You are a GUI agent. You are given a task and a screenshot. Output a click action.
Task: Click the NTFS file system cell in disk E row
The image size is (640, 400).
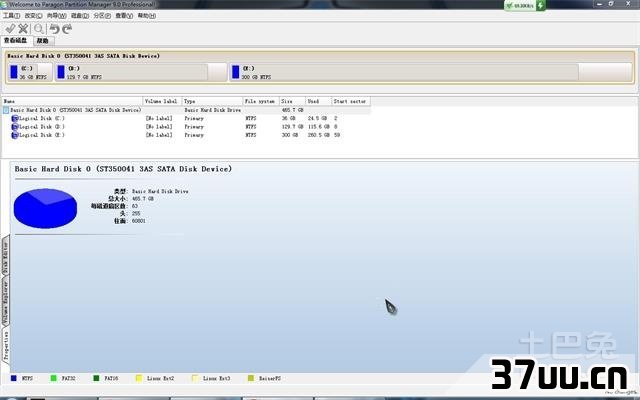[251, 135]
